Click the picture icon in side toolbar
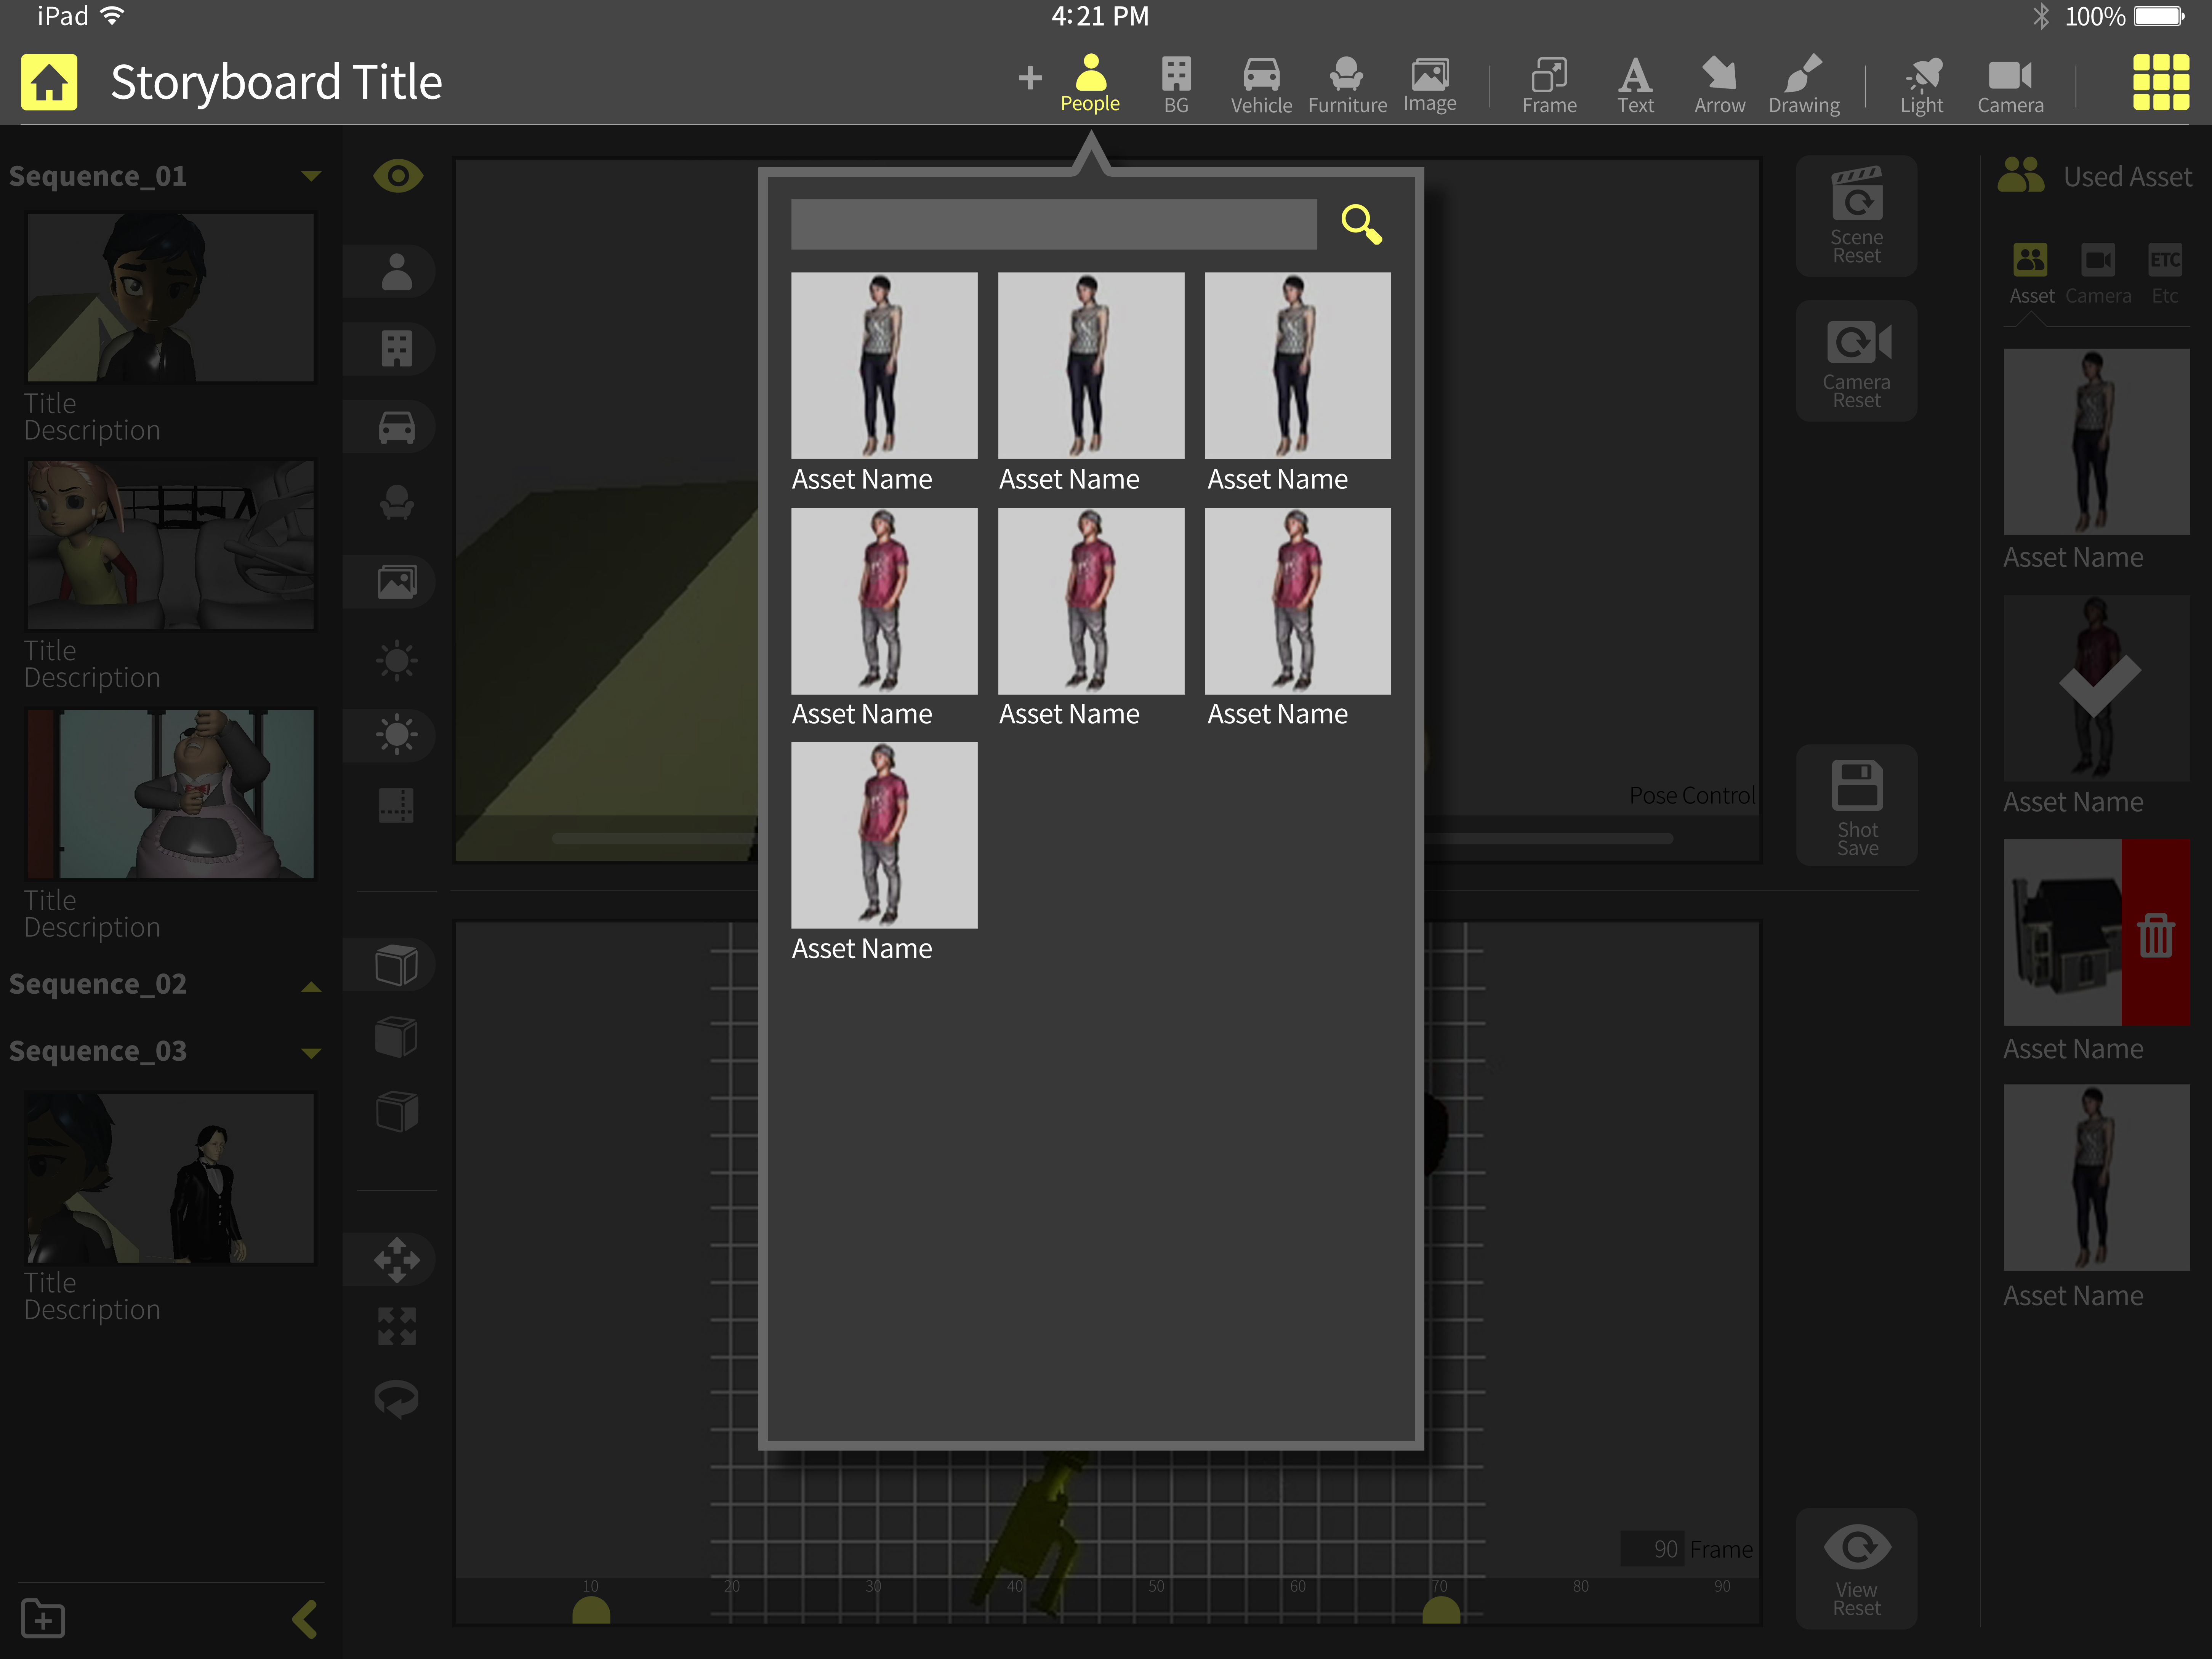 tap(397, 581)
